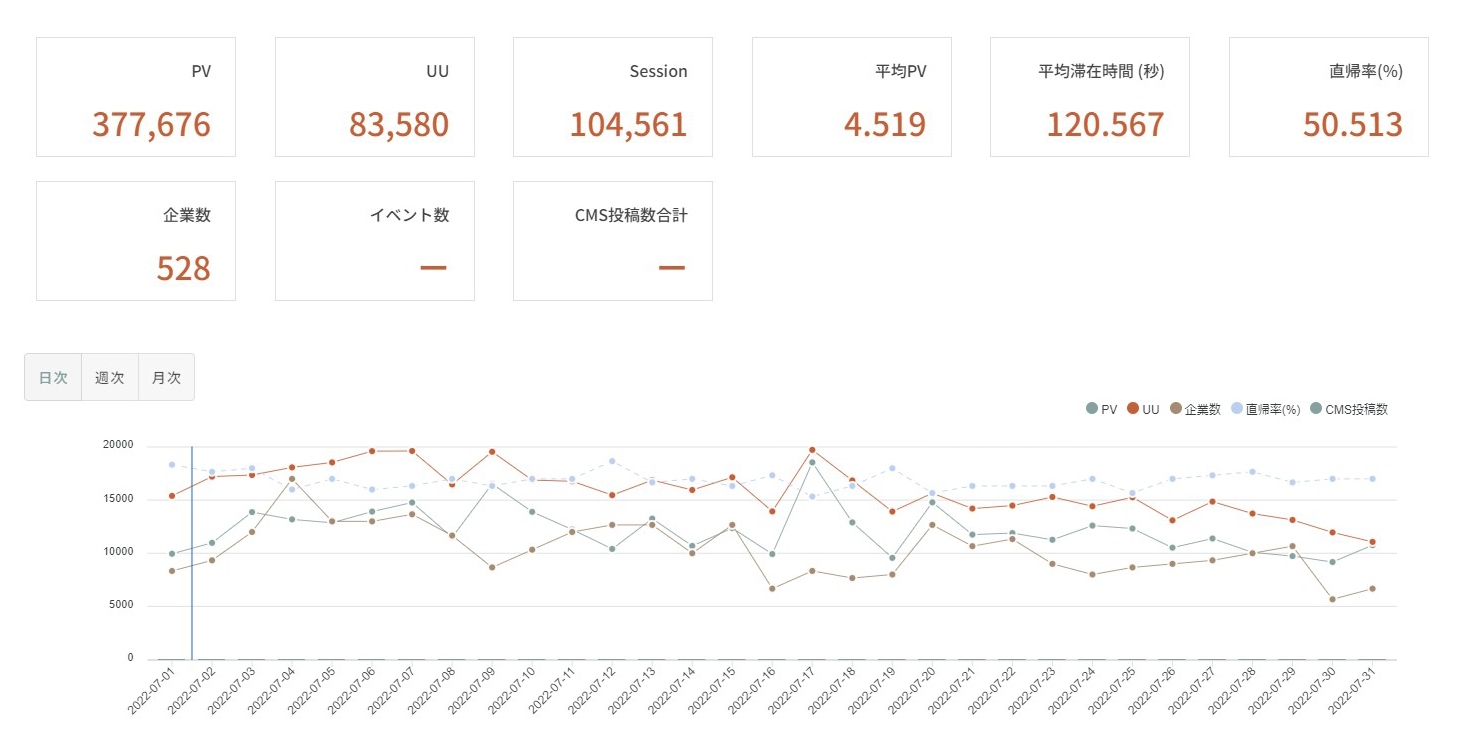Screen dimensions: 1471x750
Task: Click the 15000 y-axis label
Action: 117,499
